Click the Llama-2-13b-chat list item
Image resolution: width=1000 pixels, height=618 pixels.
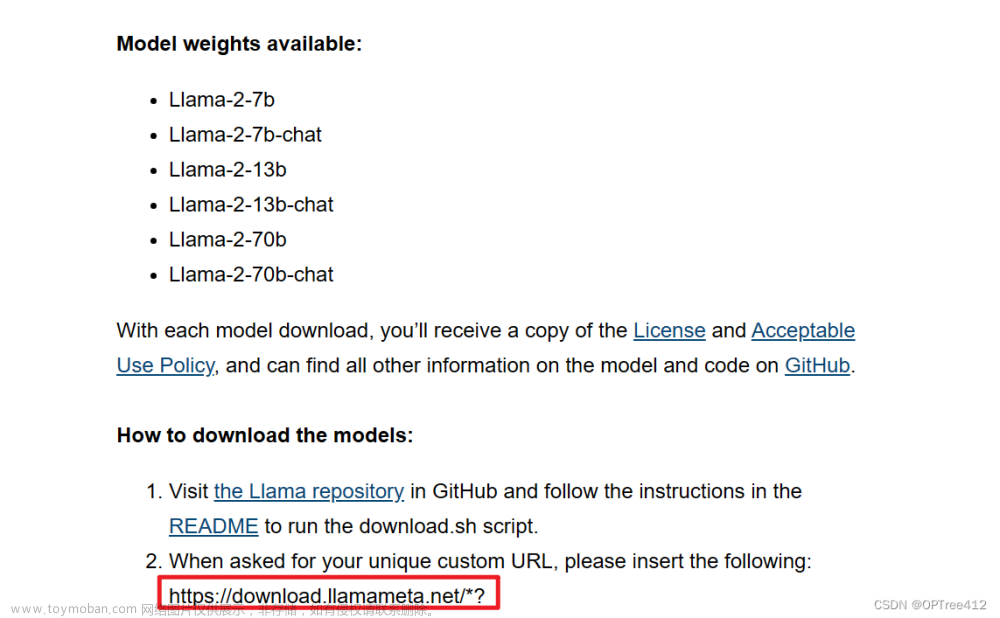tap(251, 205)
